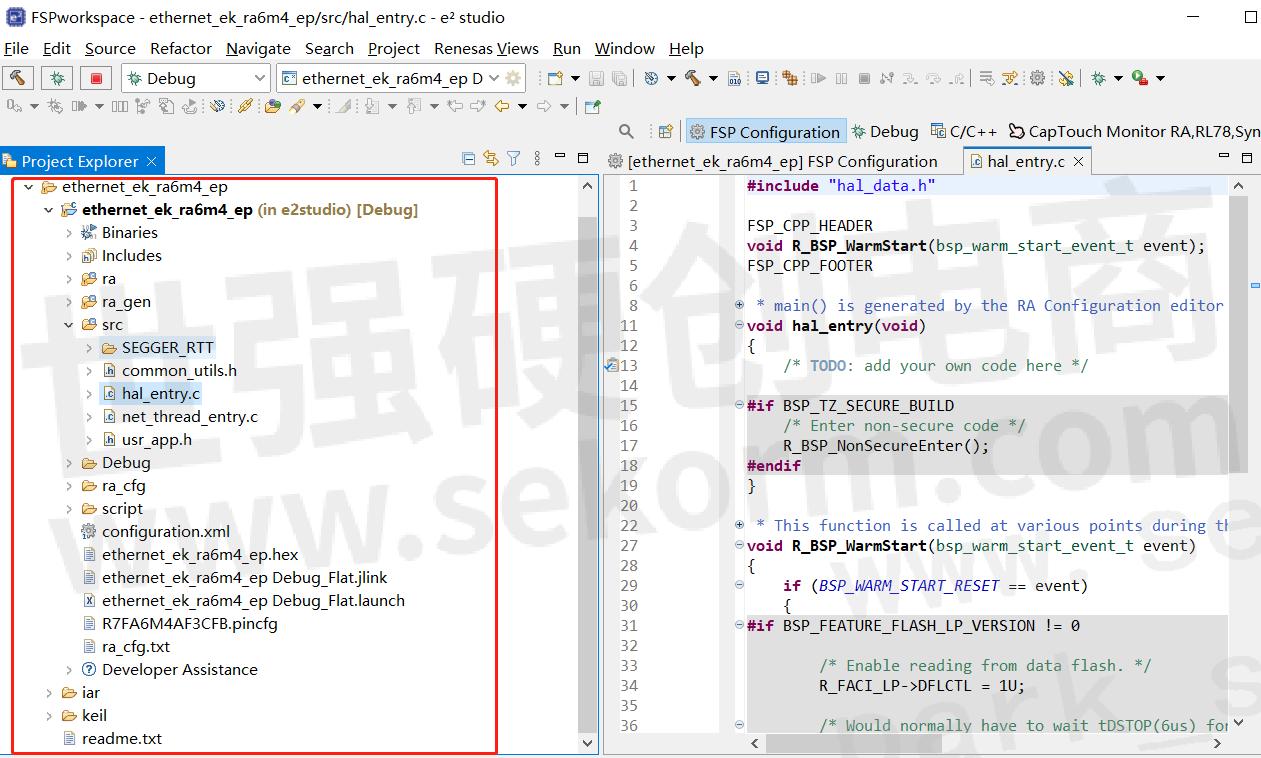Collapse All in Project Explorer
Viewport: 1261px width, 758px height.
[468, 159]
